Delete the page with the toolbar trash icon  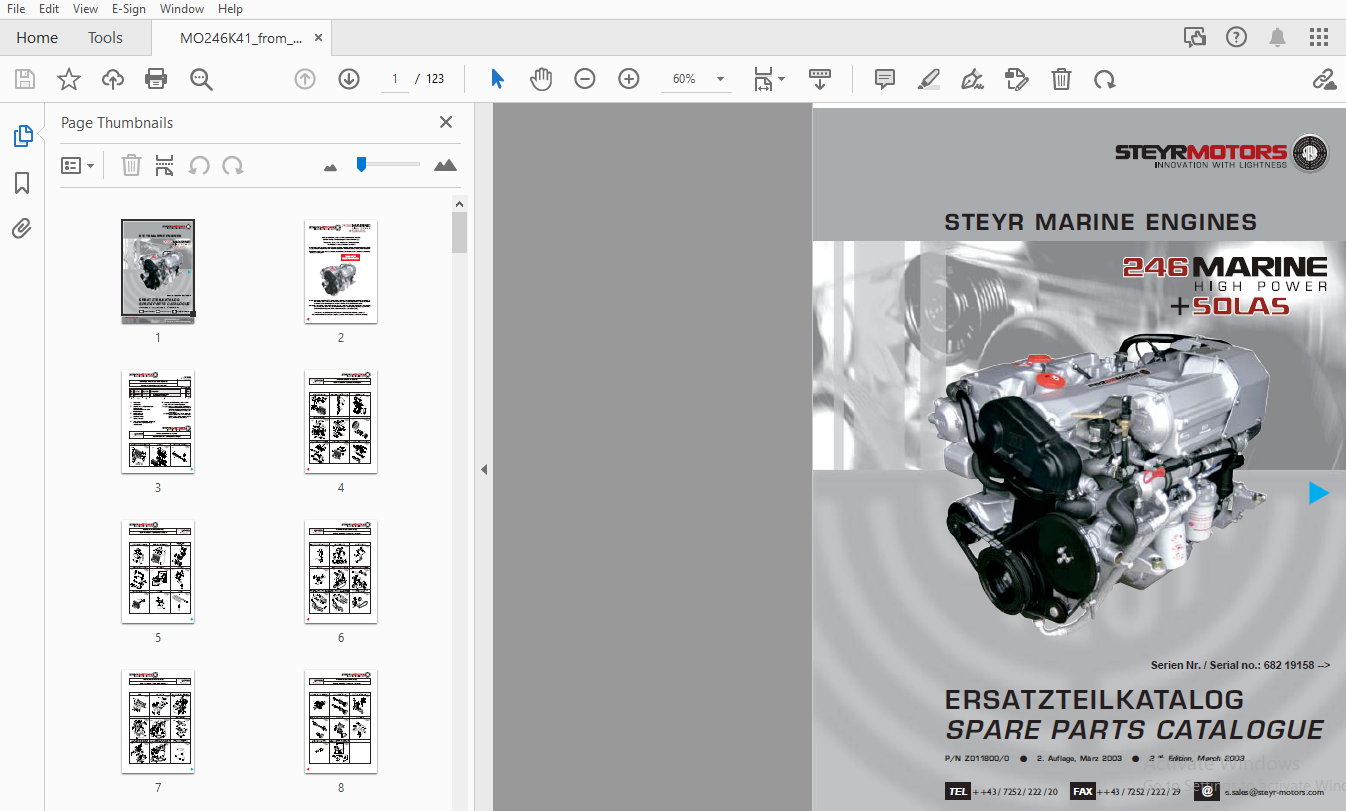point(1061,79)
